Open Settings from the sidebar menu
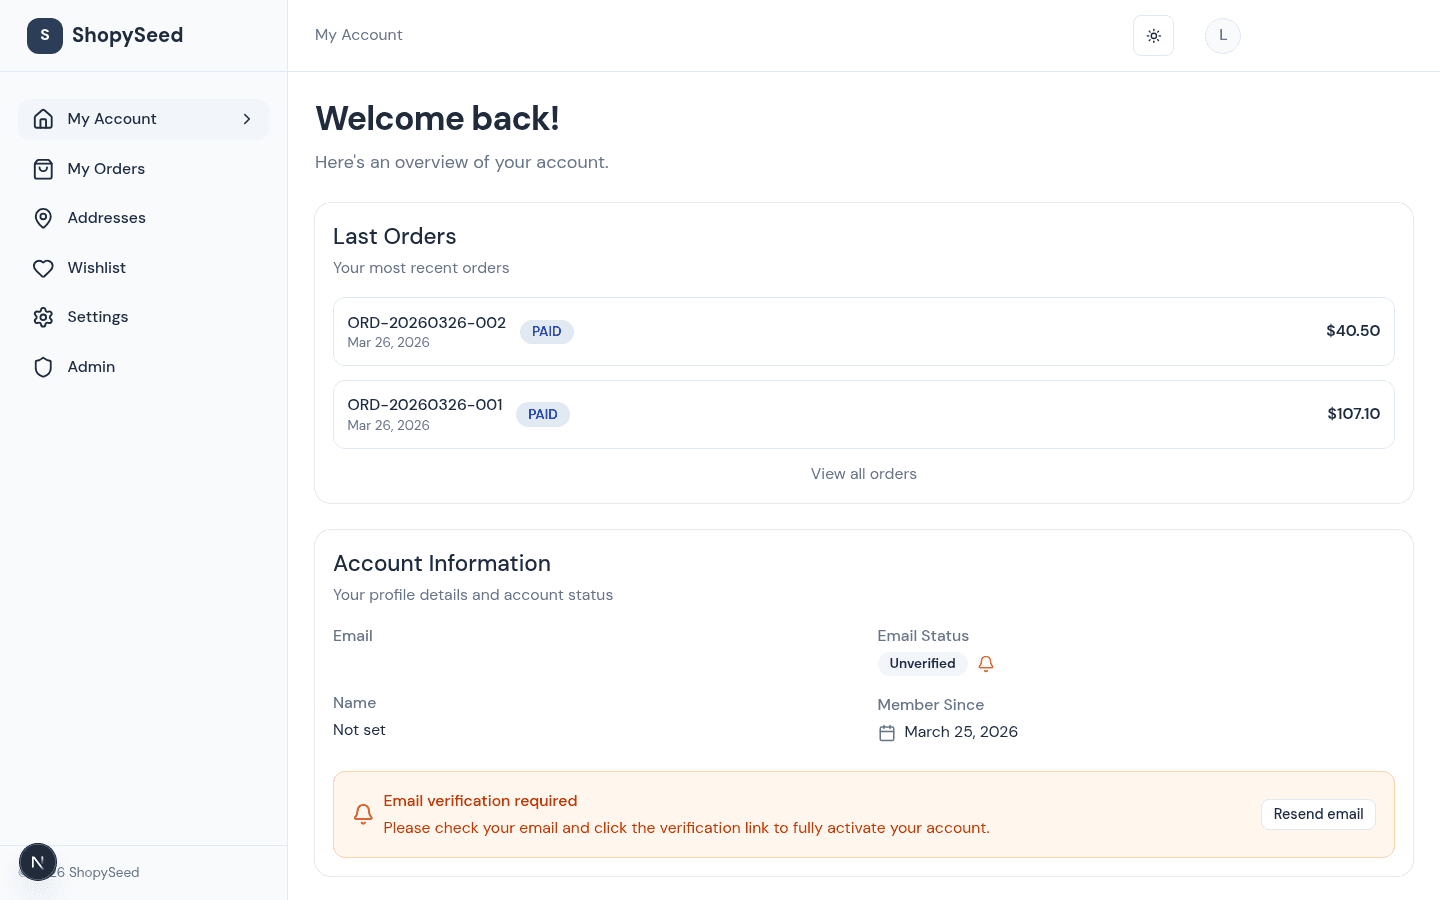 point(97,316)
